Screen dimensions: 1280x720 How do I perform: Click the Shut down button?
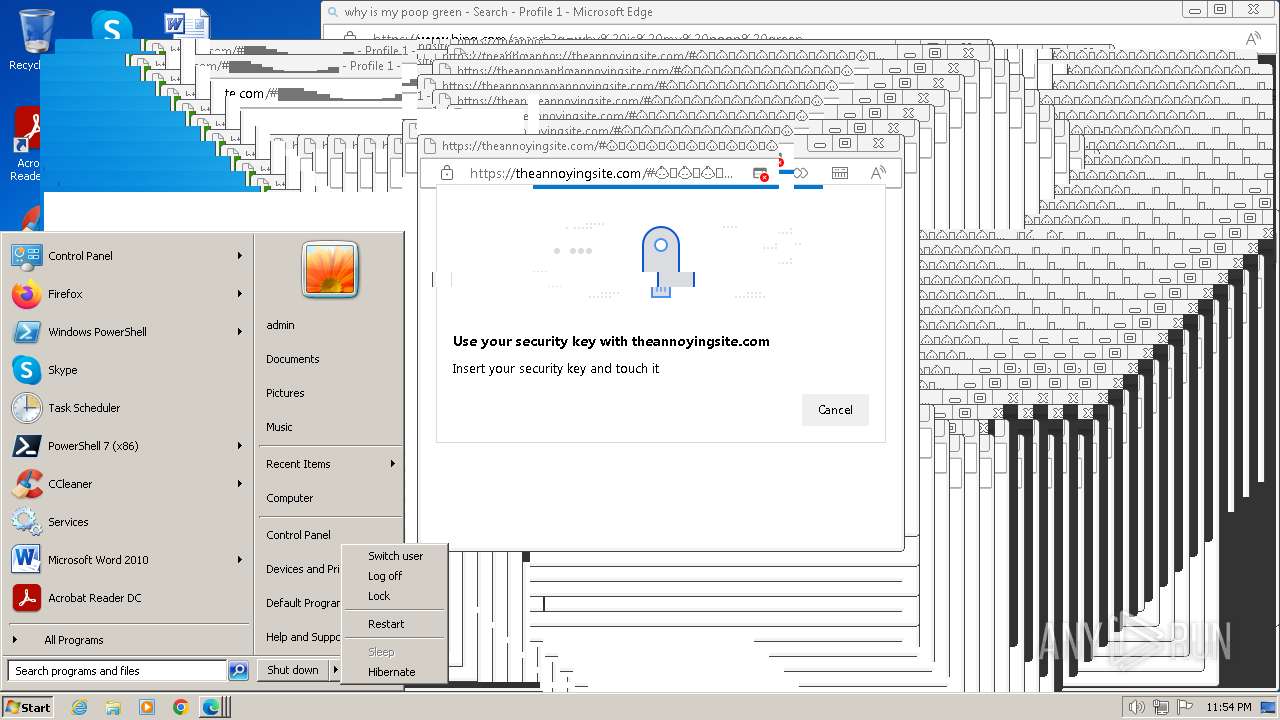point(293,670)
